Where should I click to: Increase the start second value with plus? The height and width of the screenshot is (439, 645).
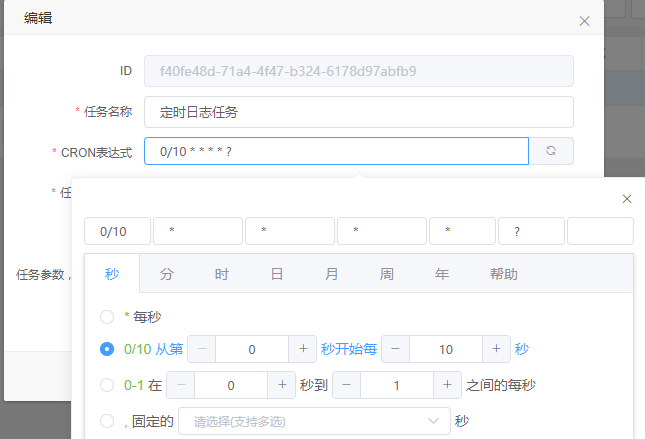click(303, 349)
